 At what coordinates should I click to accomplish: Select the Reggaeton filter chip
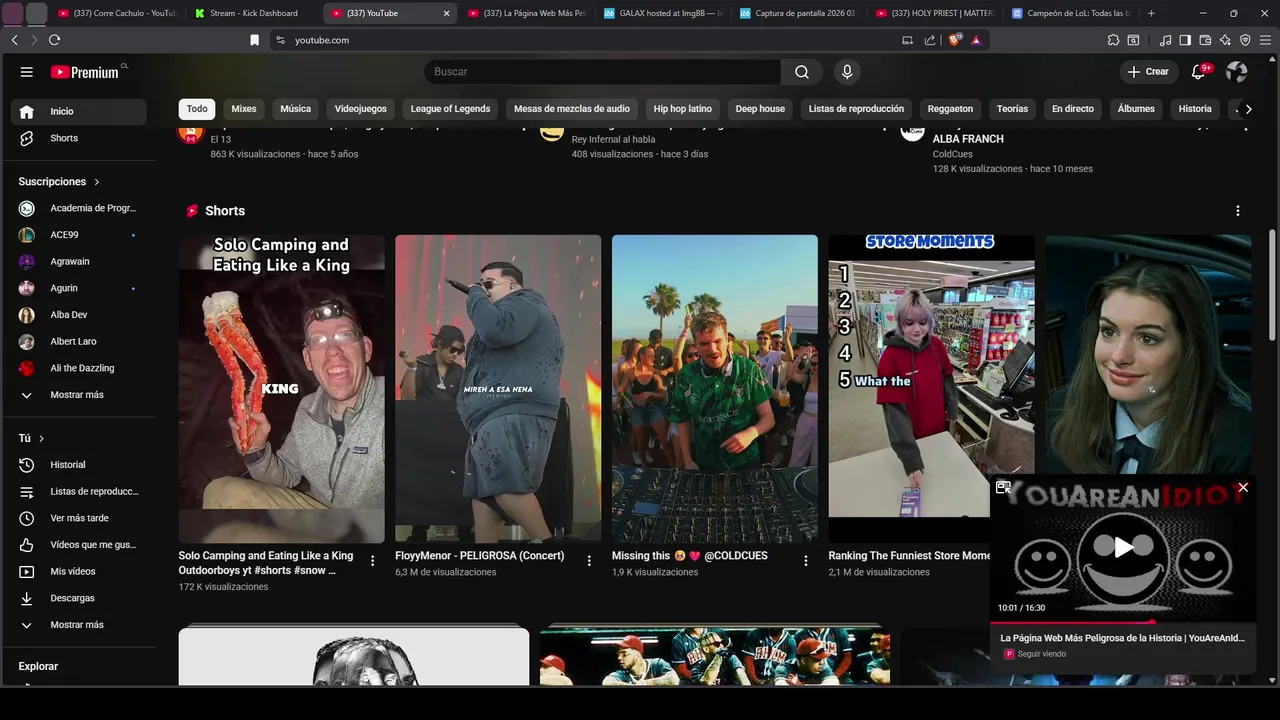pos(950,109)
